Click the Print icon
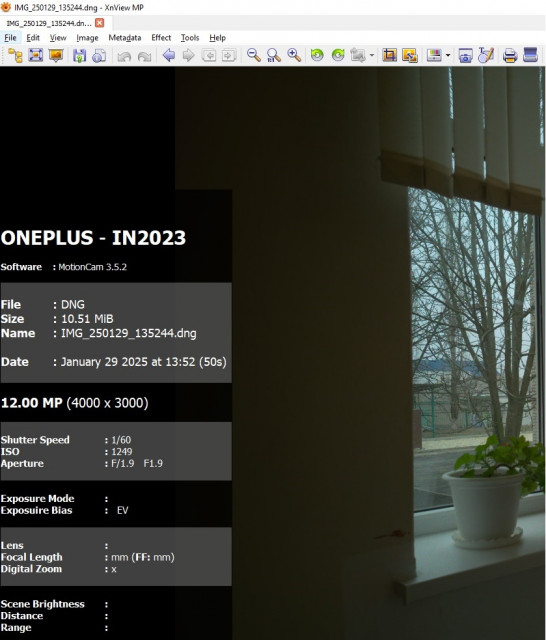This screenshot has height=640, width=546. (x=510, y=55)
